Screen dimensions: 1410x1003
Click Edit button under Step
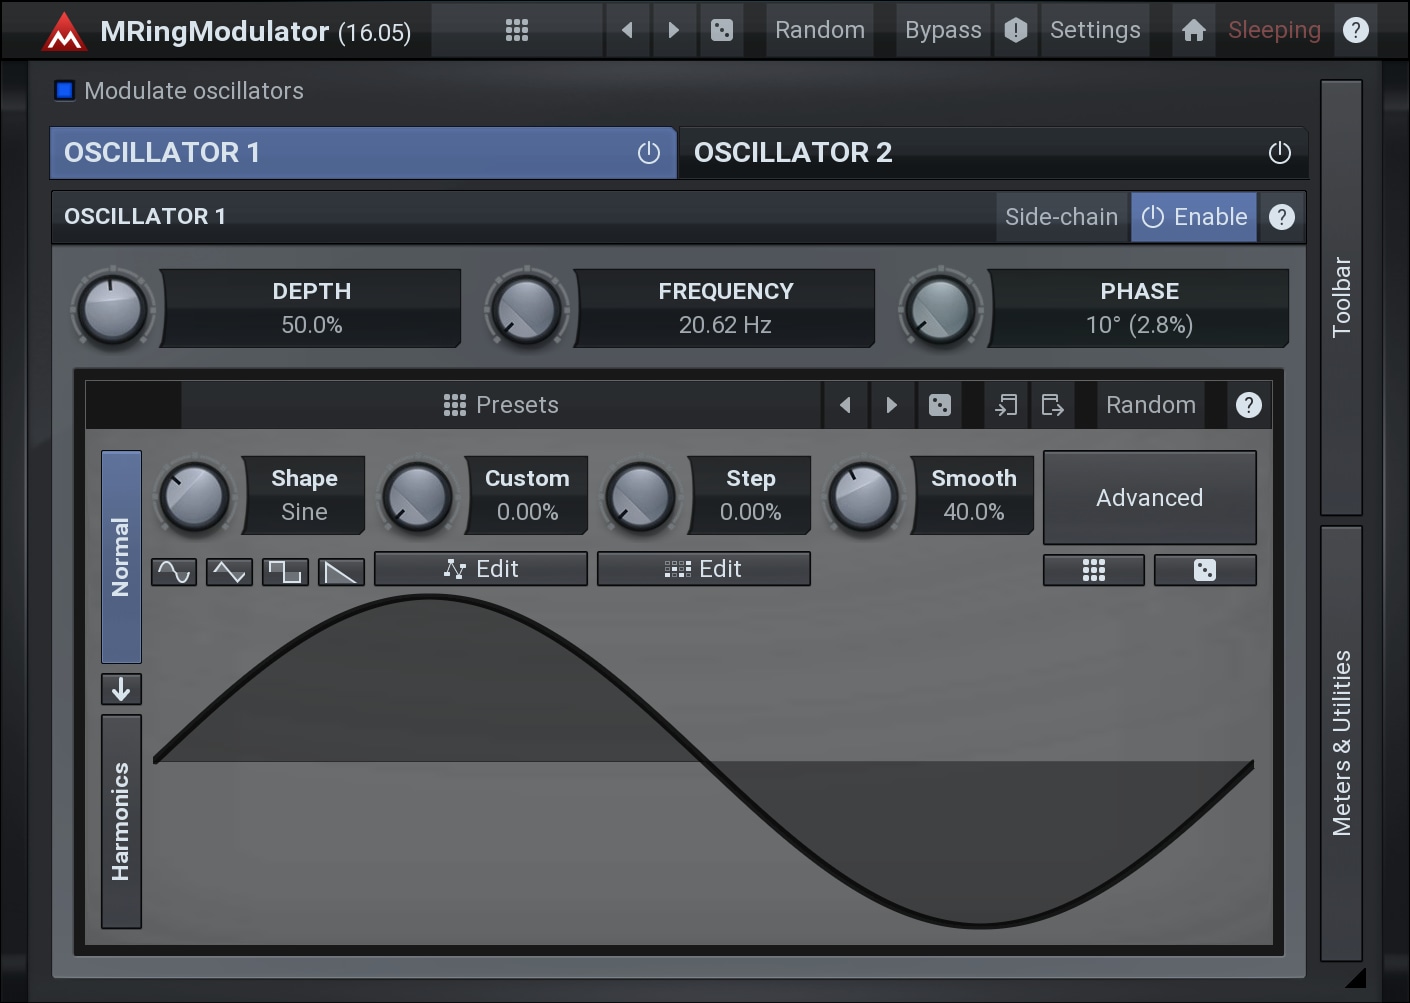(x=704, y=569)
